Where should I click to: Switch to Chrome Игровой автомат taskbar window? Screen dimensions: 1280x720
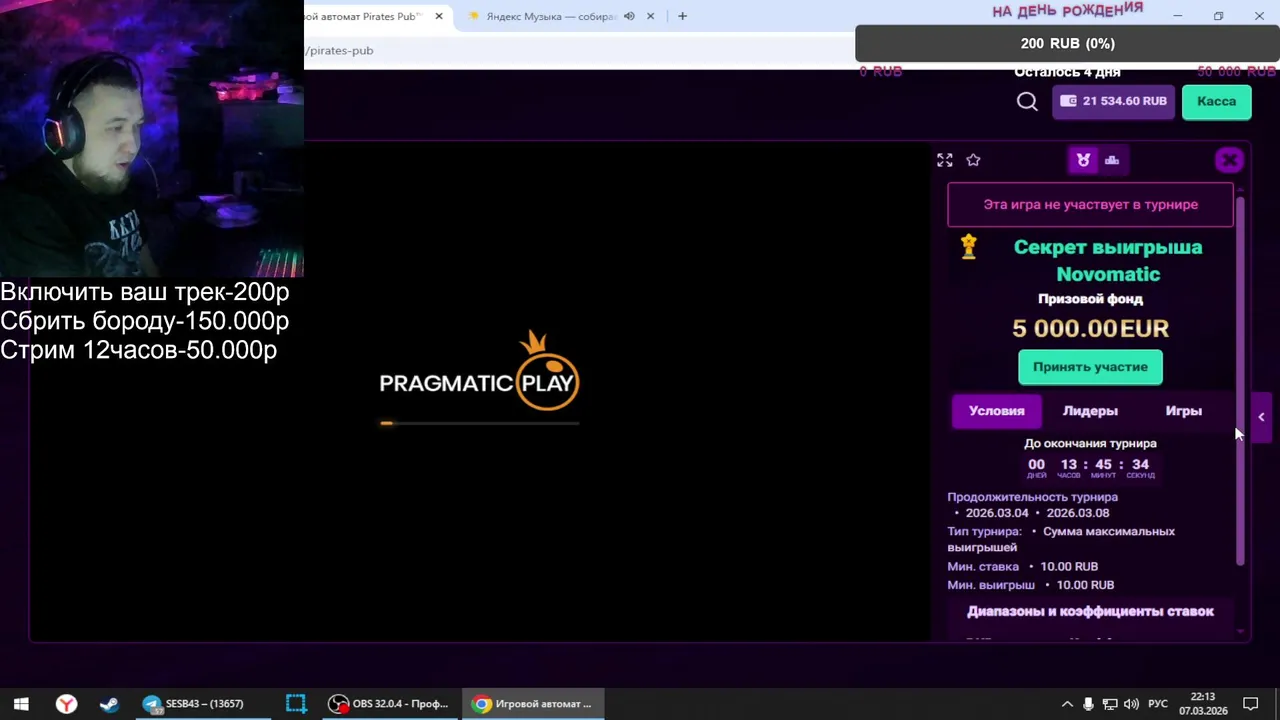click(532, 704)
